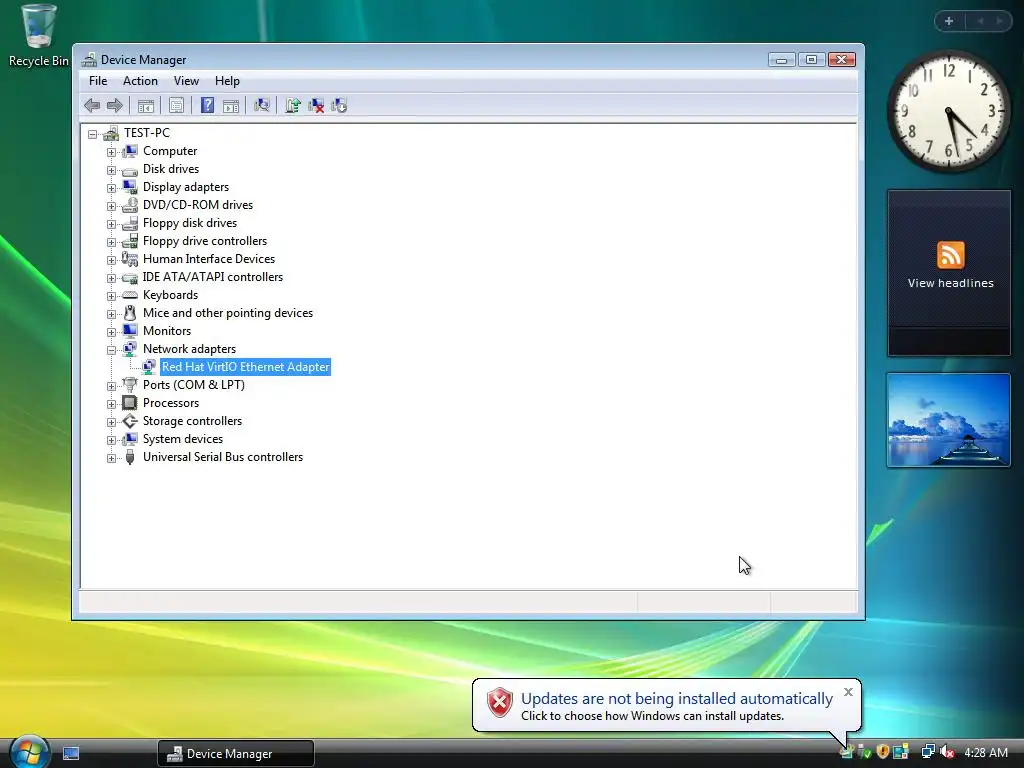
Task: Open Windows Security shield tray icon
Action: [883, 752]
